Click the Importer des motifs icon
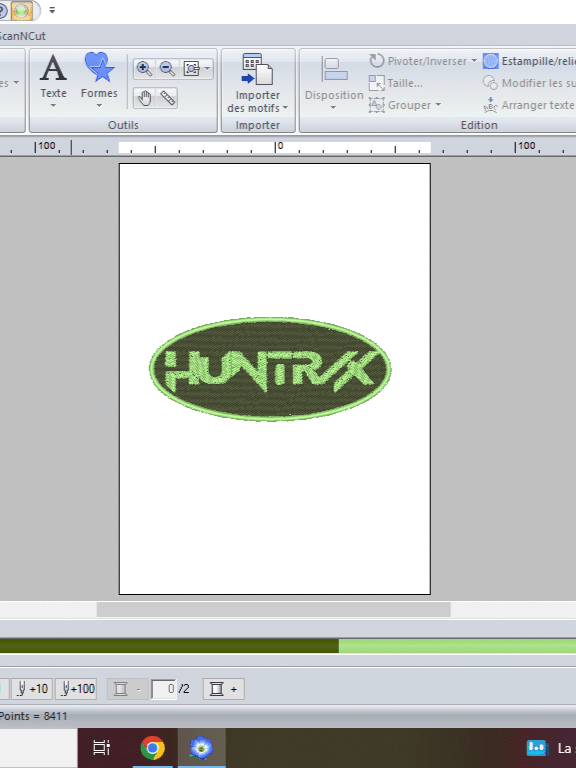The width and height of the screenshot is (576, 768). click(x=258, y=69)
